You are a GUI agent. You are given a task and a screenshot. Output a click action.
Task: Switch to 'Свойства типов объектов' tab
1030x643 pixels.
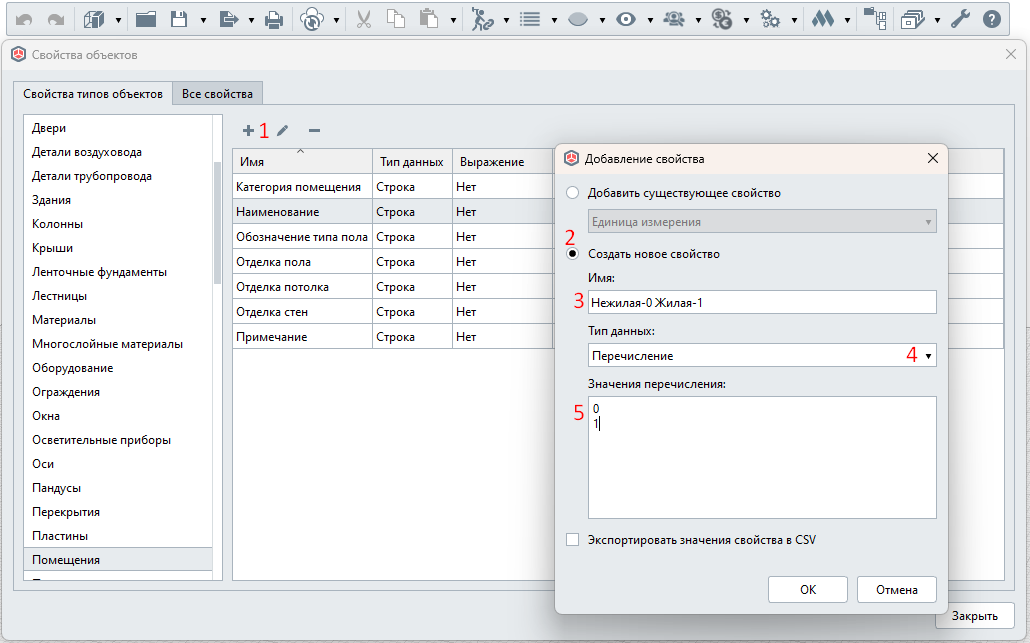pyautogui.click(x=93, y=94)
